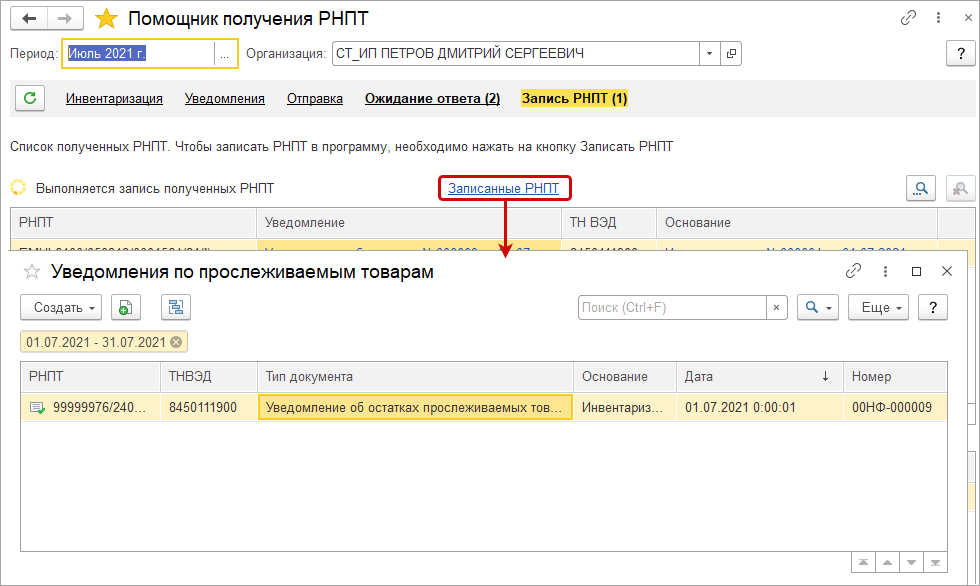Sort by Тип документа column header
Image resolution: width=980 pixels, height=586 pixels.
(416, 377)
